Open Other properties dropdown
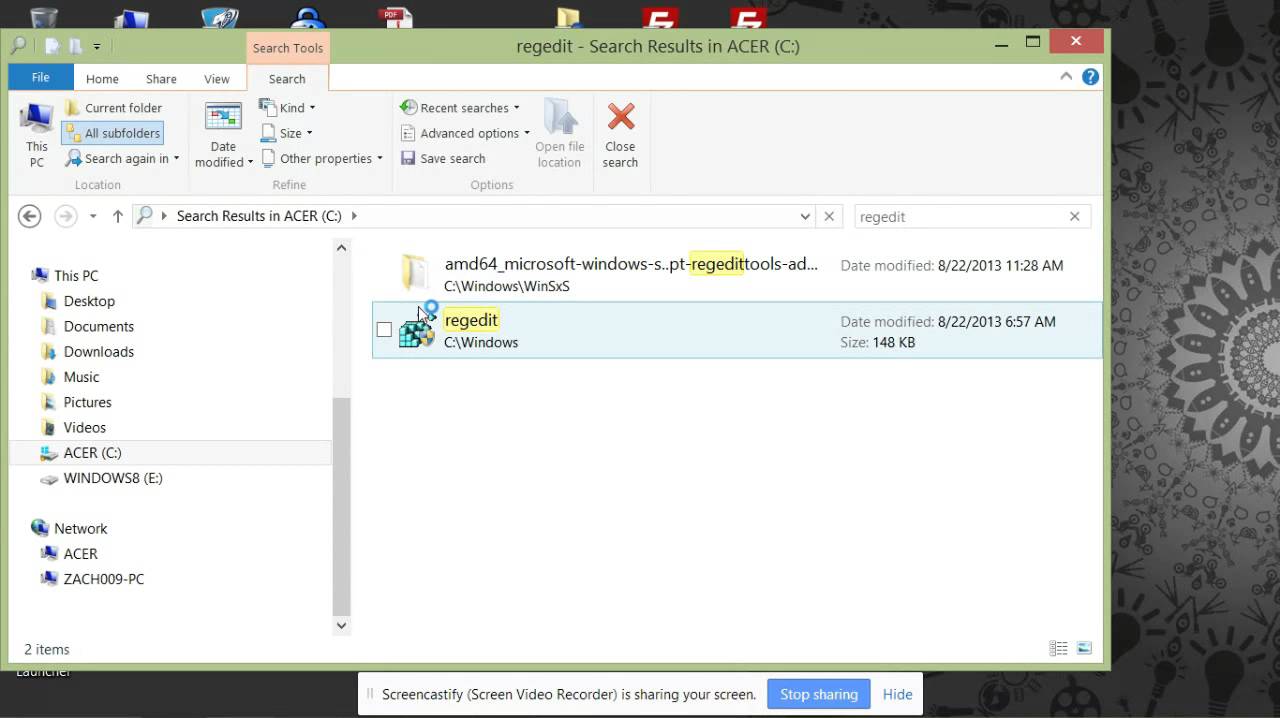The height and width of the screenshot is (718, 1280). click(322, 158)
